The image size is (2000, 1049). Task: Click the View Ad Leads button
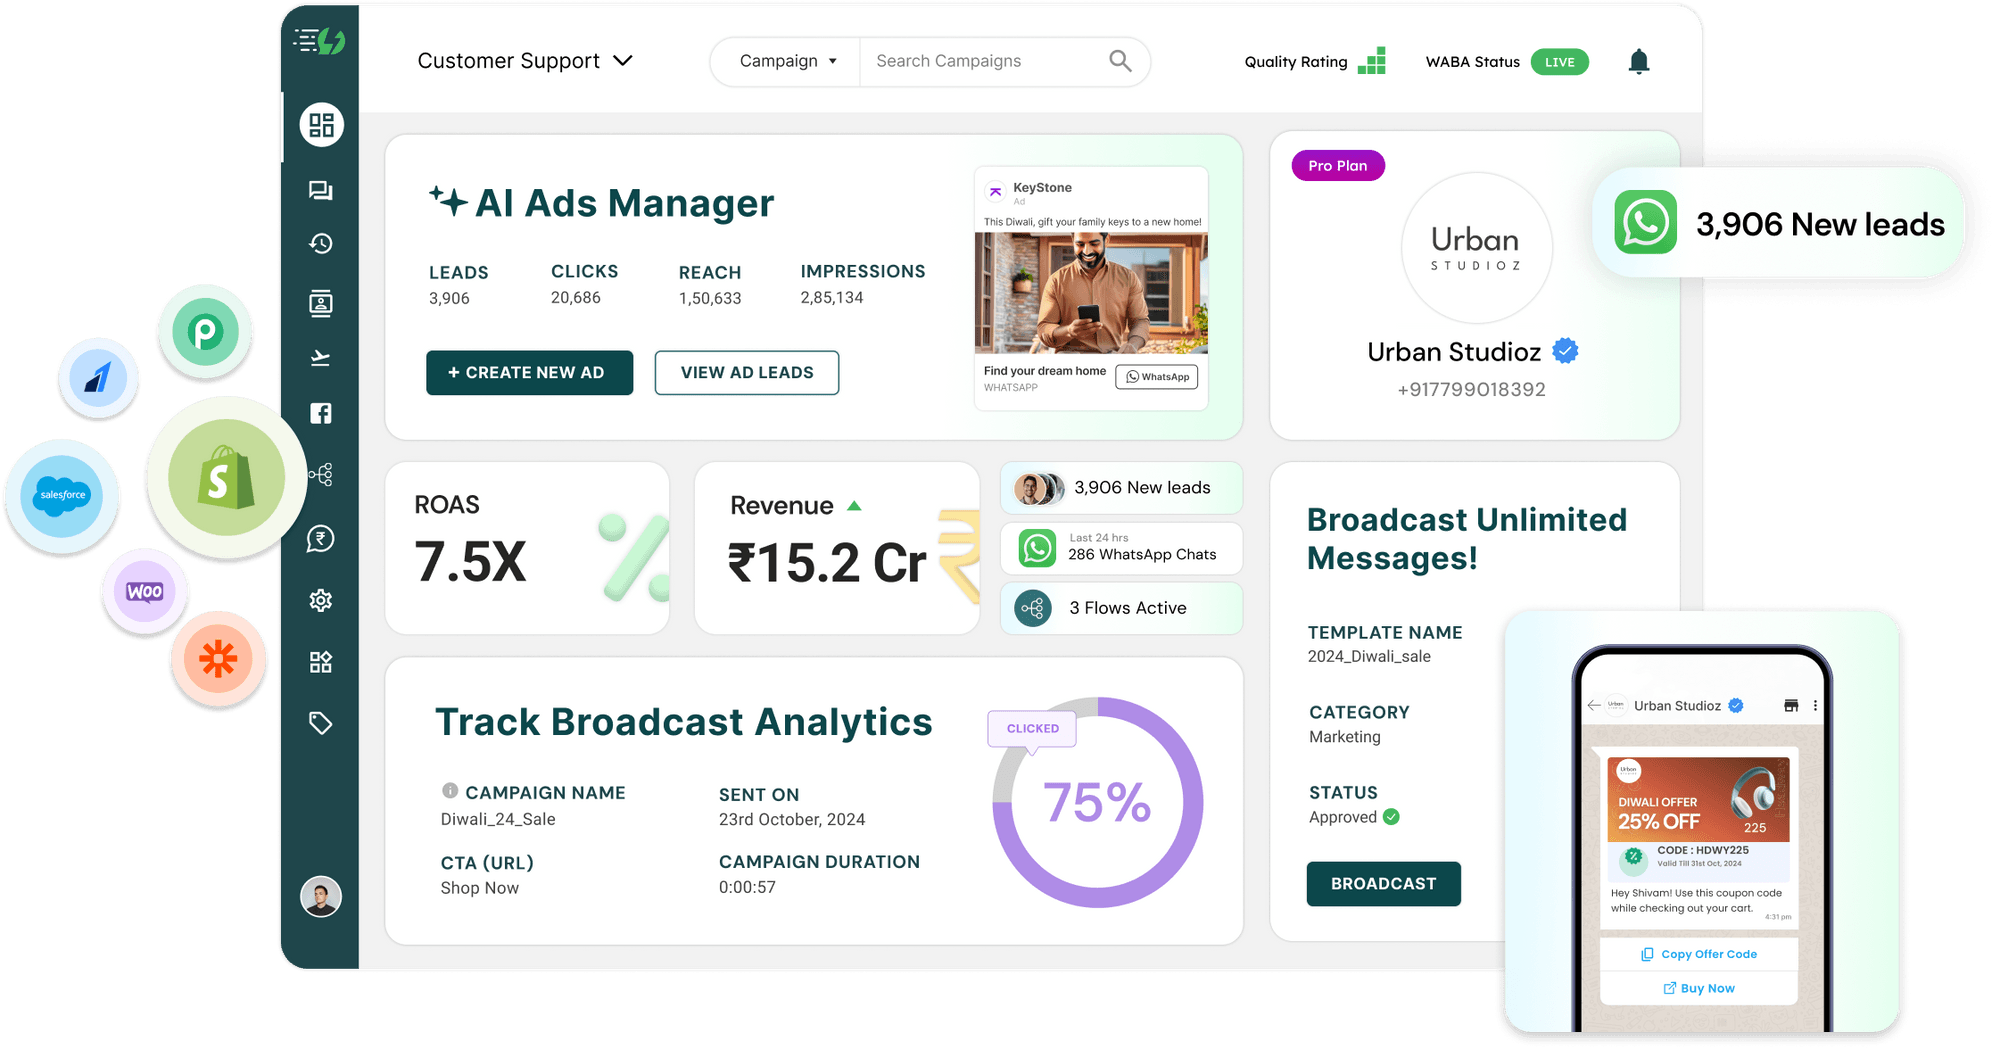746,372
